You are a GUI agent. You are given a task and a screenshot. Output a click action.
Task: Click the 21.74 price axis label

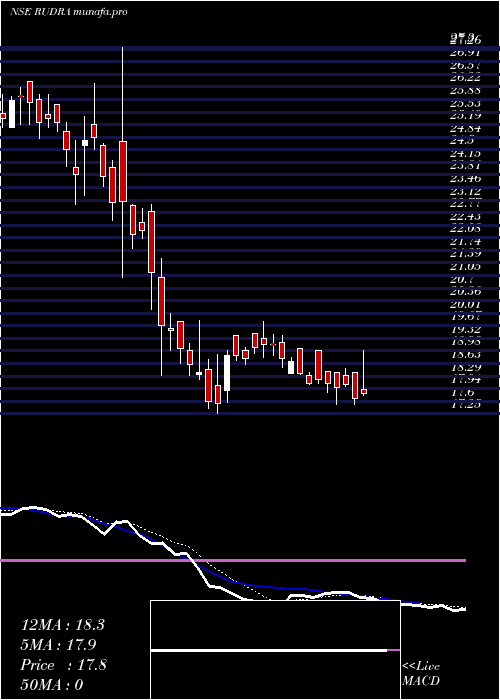pyautogui.click(x=465, y=242)
